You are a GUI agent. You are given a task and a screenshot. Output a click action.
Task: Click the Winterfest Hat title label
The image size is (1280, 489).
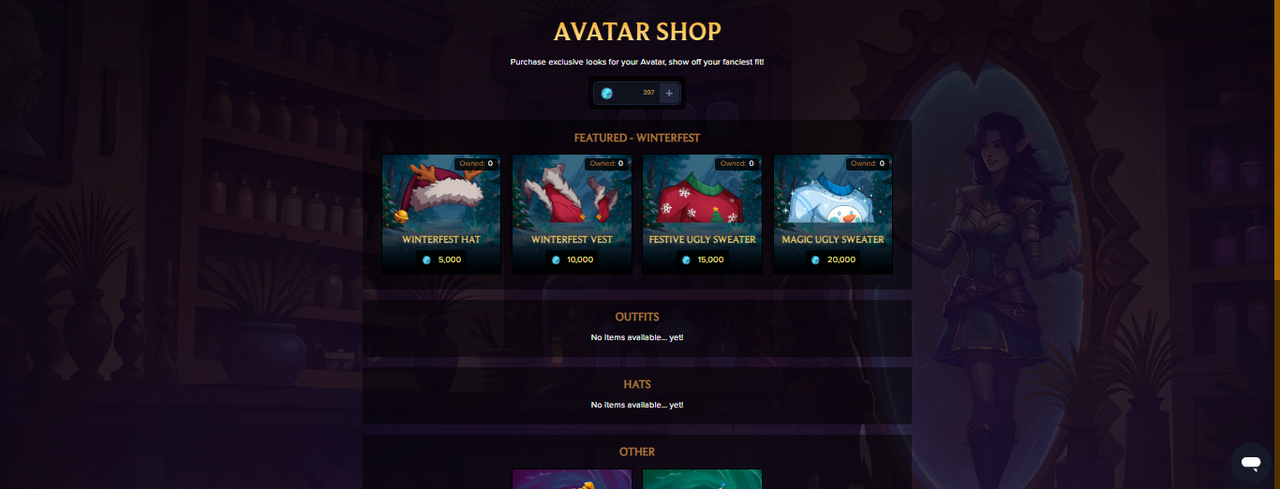coord(441,240)
